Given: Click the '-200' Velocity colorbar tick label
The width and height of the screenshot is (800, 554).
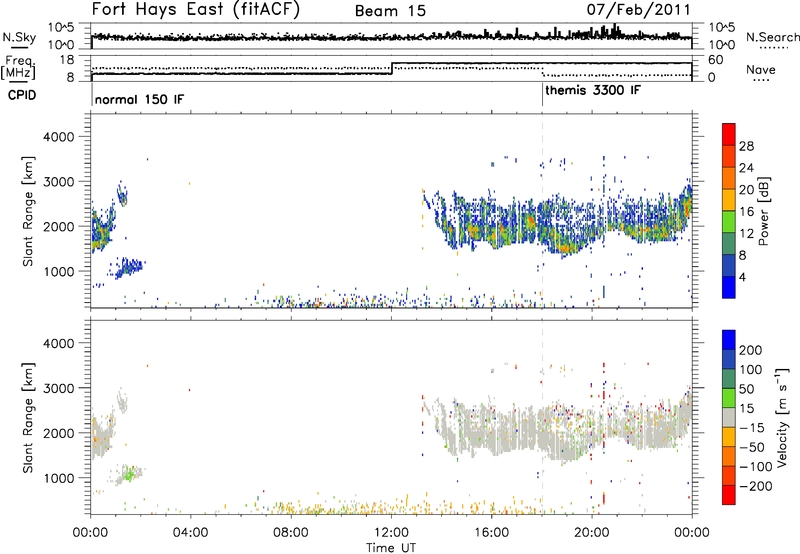Looking at the screenshot, I should click(756, 486).
